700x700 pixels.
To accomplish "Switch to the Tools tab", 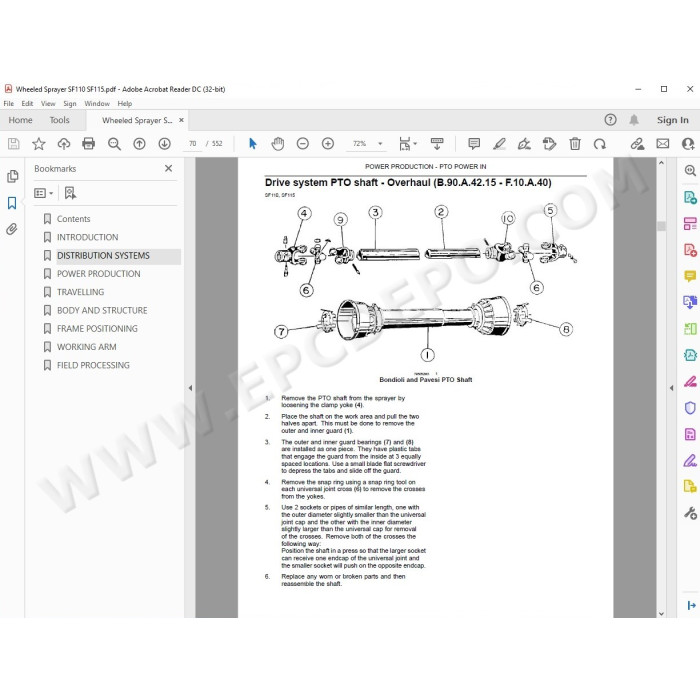I will (59, 120).
